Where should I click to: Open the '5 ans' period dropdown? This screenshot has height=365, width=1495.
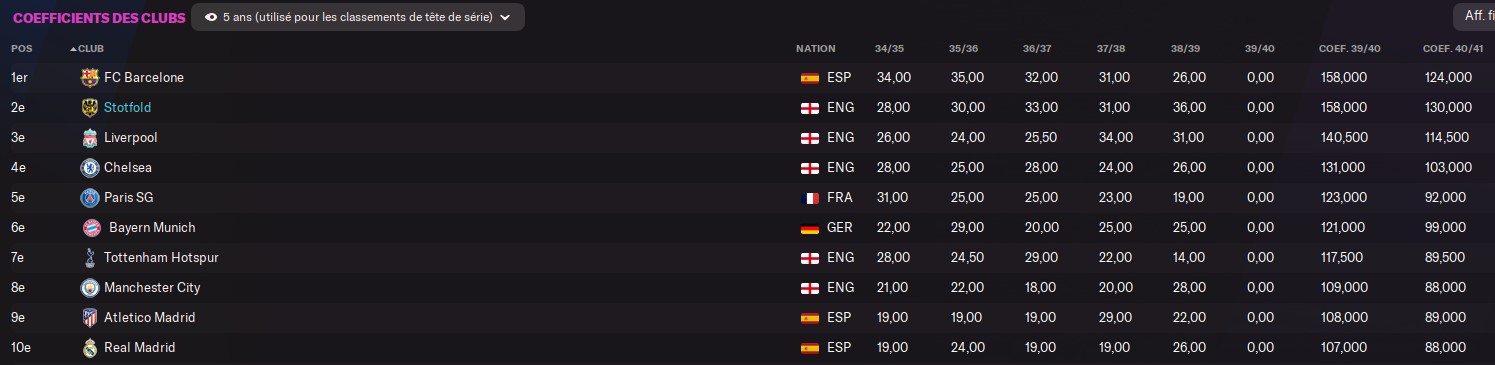pos(357,17)
